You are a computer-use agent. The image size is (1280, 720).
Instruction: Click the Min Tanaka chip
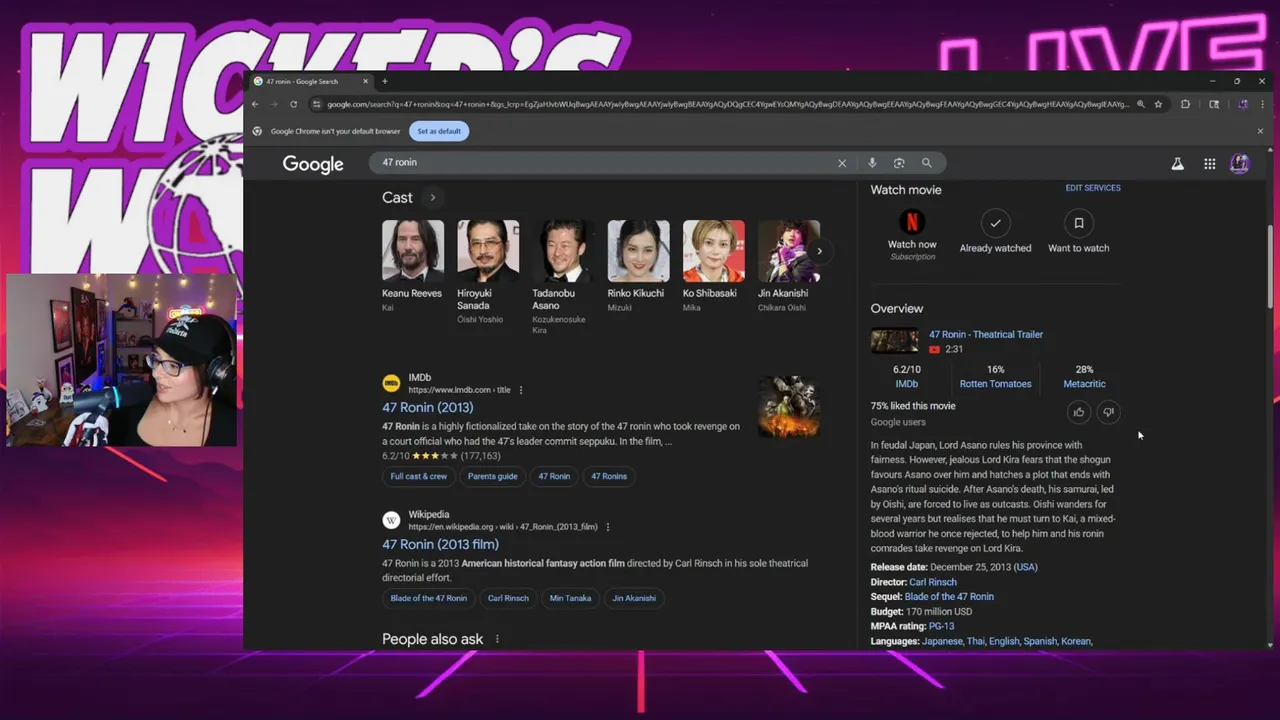(x=570, y=598)
